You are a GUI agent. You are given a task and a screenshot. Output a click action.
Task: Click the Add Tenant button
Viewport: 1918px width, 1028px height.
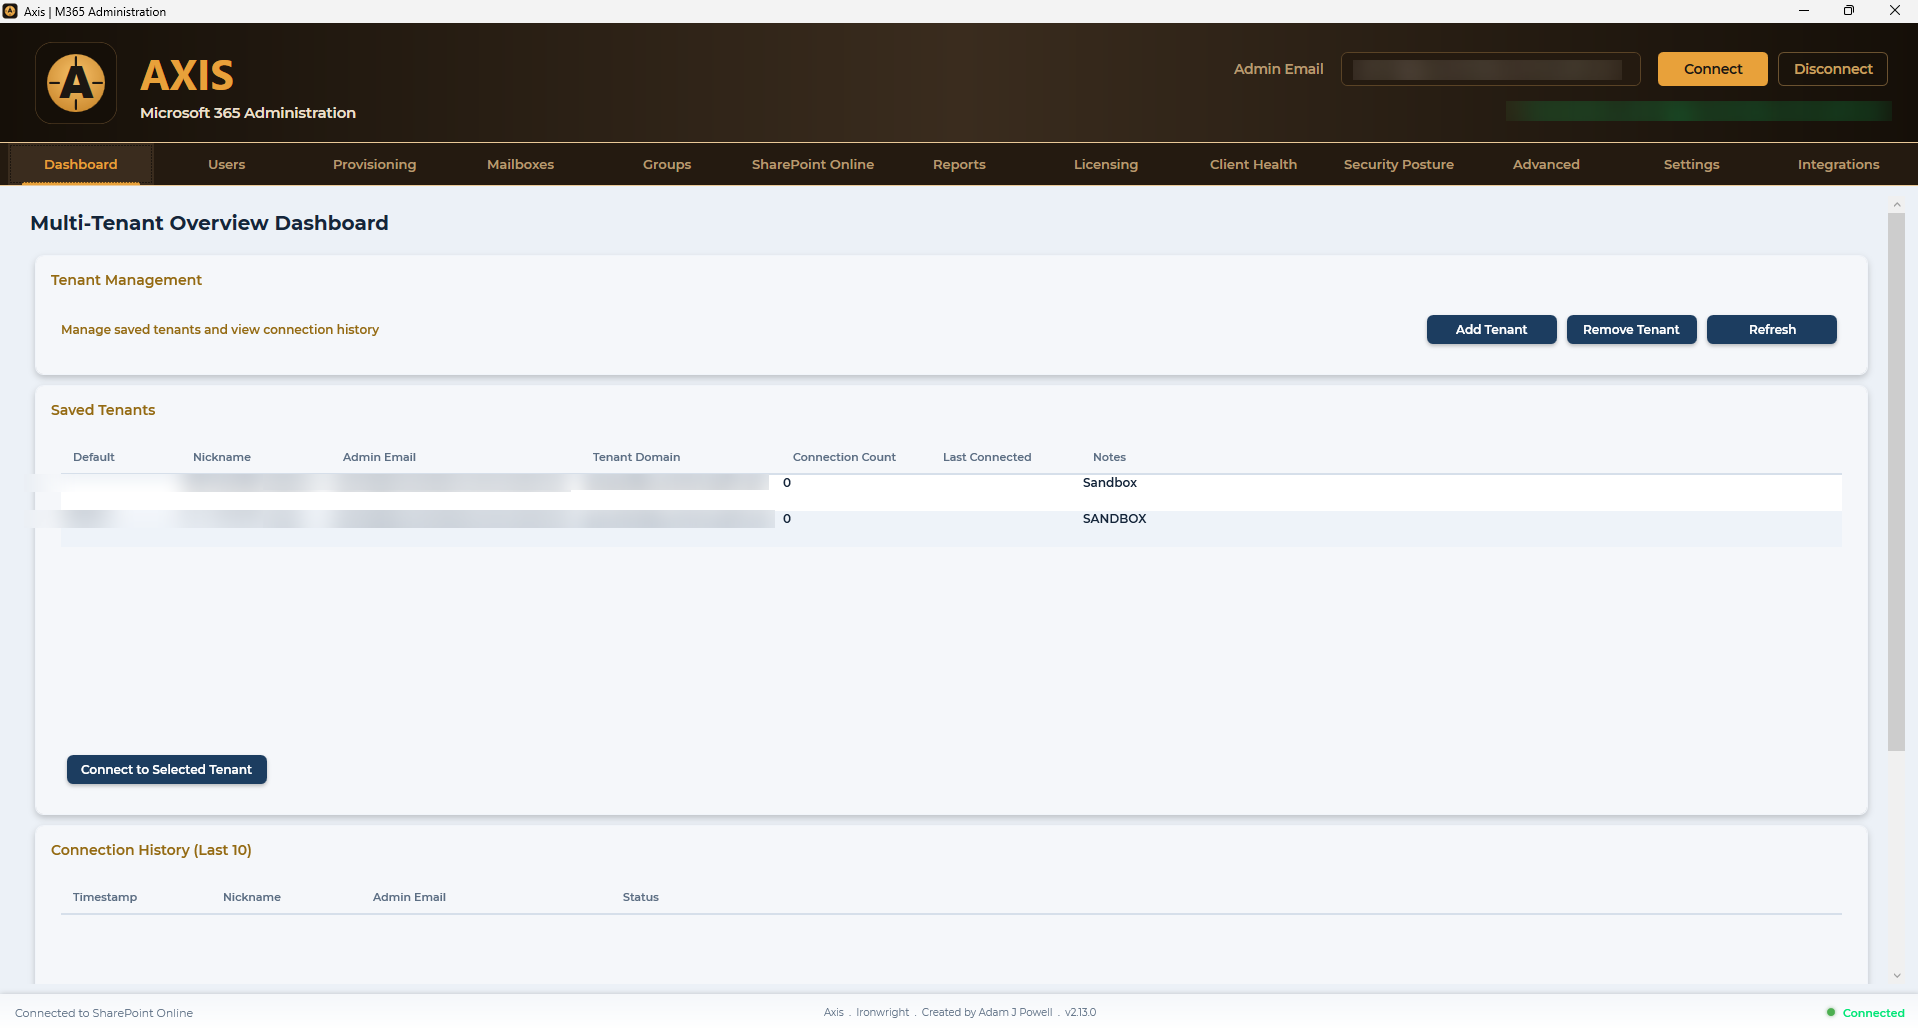click(x=1491, y=330)
